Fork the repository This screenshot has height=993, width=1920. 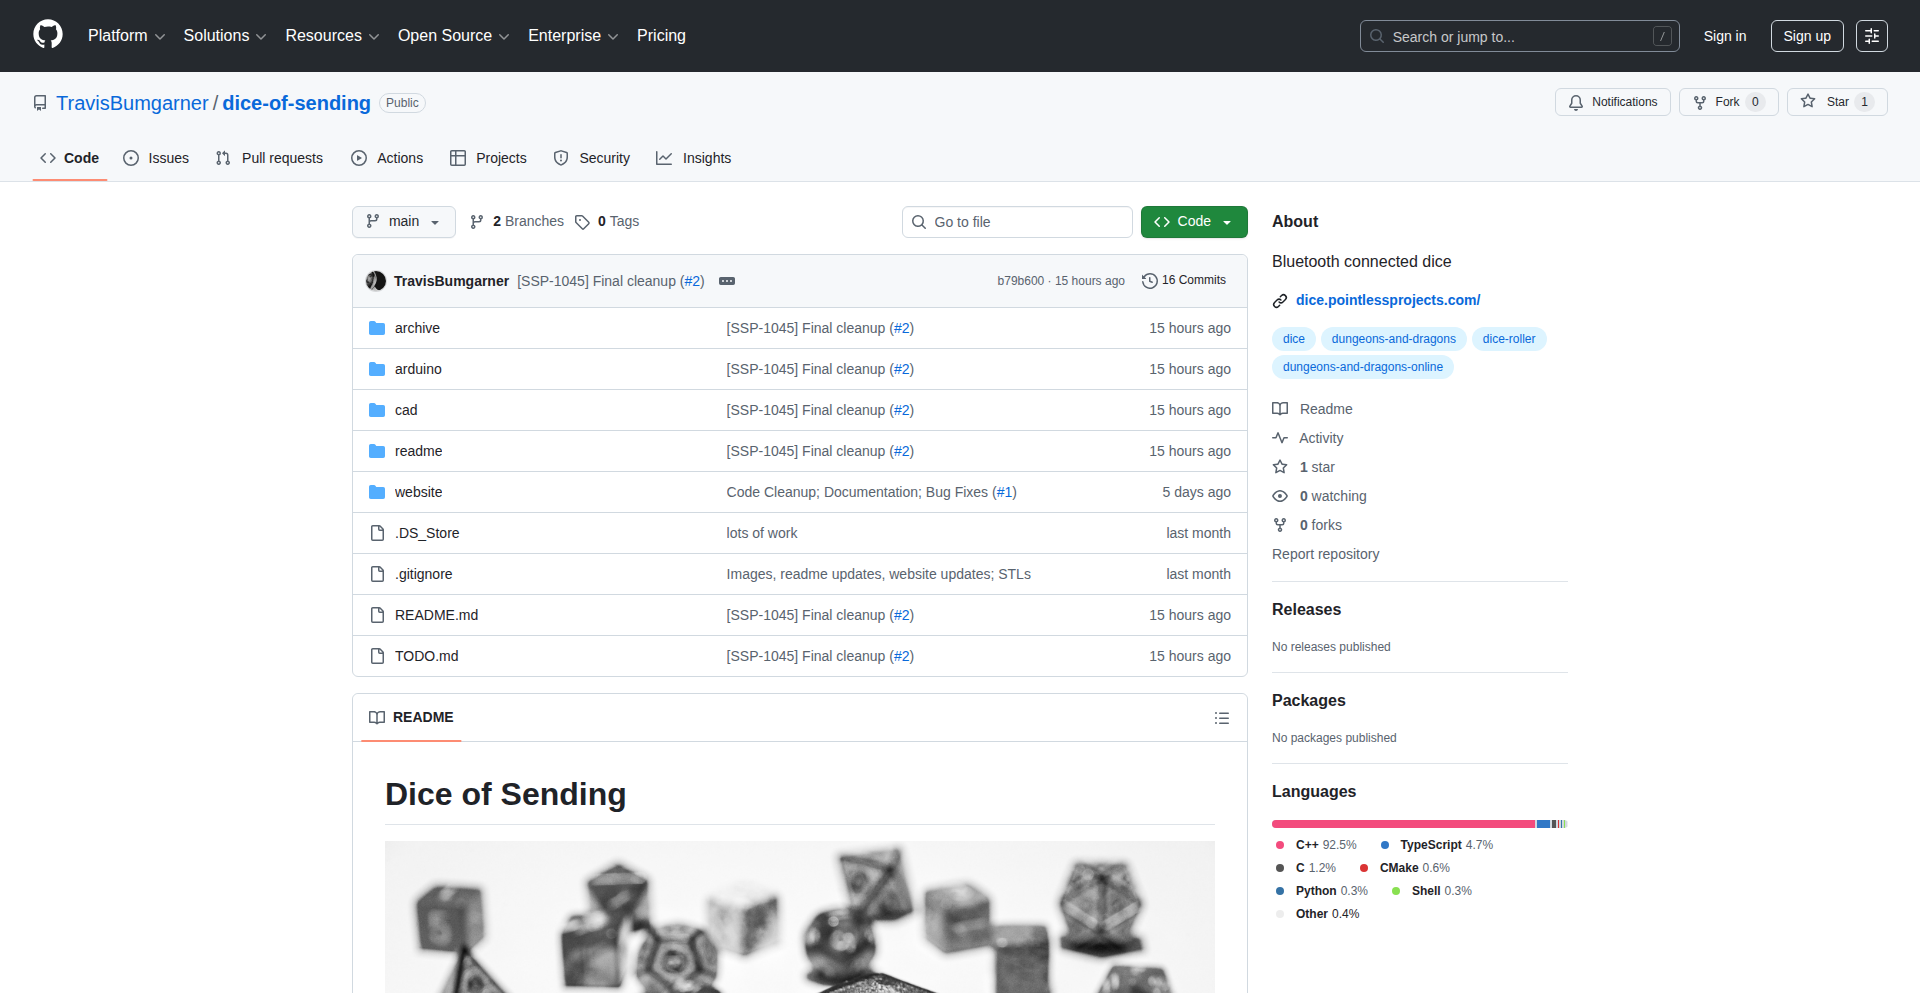(x=1728, y=102)
